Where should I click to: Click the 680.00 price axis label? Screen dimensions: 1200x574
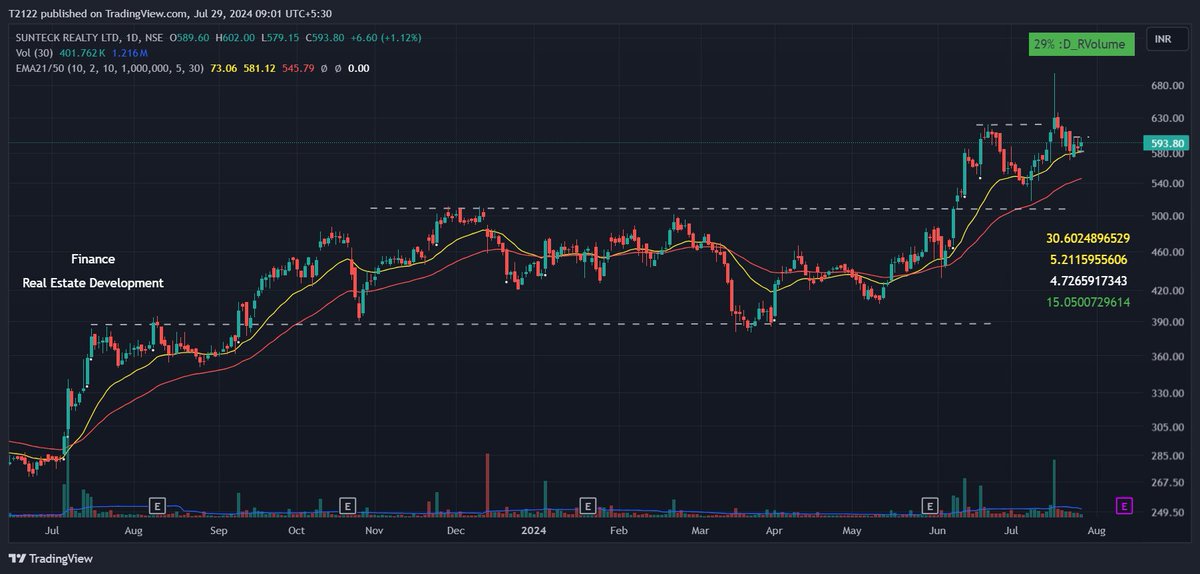coord(1167,86)
